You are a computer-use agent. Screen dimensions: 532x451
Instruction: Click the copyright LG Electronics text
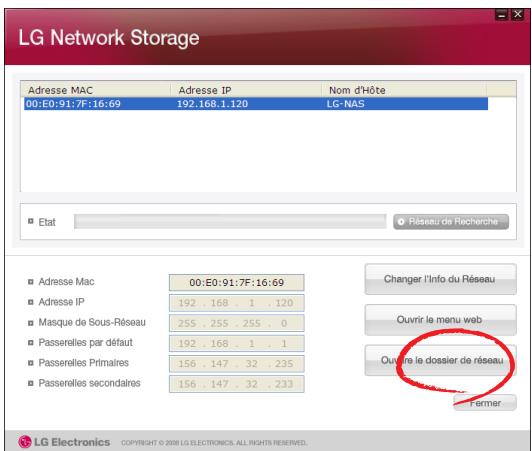pyautogui.click(x=214, y=443)
